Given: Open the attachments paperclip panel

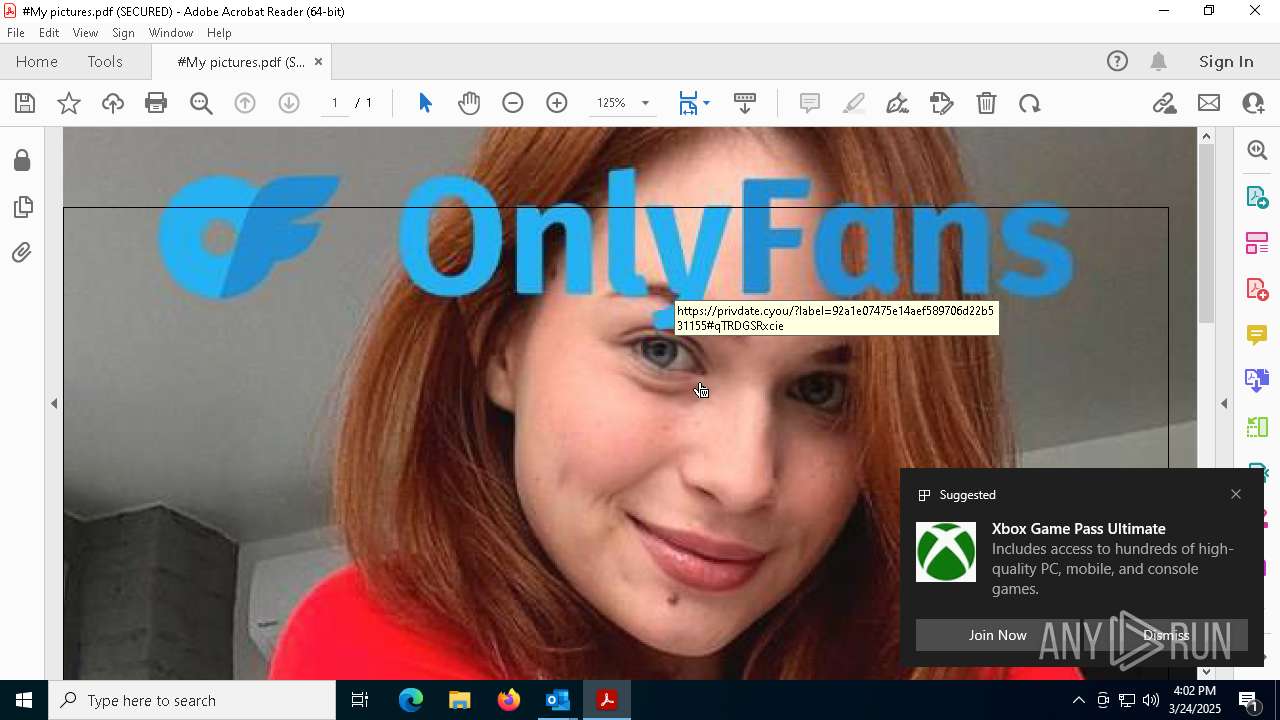Looking at the screenshot, I should point(22,253).
